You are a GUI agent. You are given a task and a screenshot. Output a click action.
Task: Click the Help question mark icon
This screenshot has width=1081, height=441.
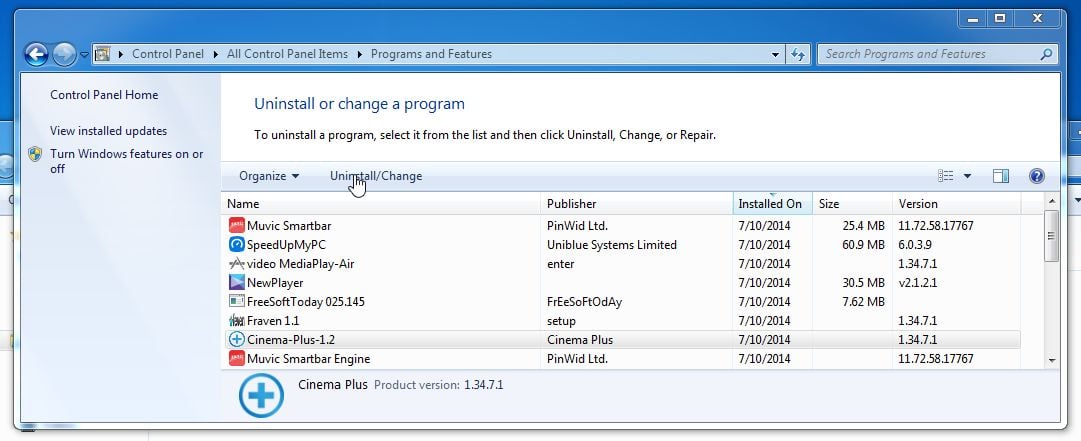1036,176
